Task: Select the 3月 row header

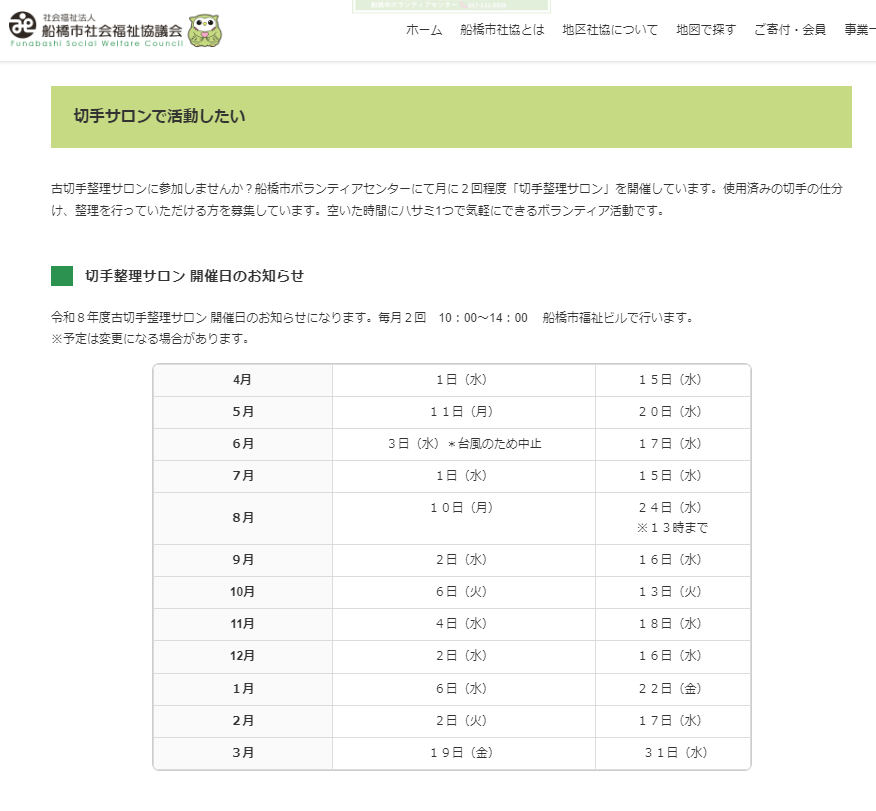Action: point(243,753)
